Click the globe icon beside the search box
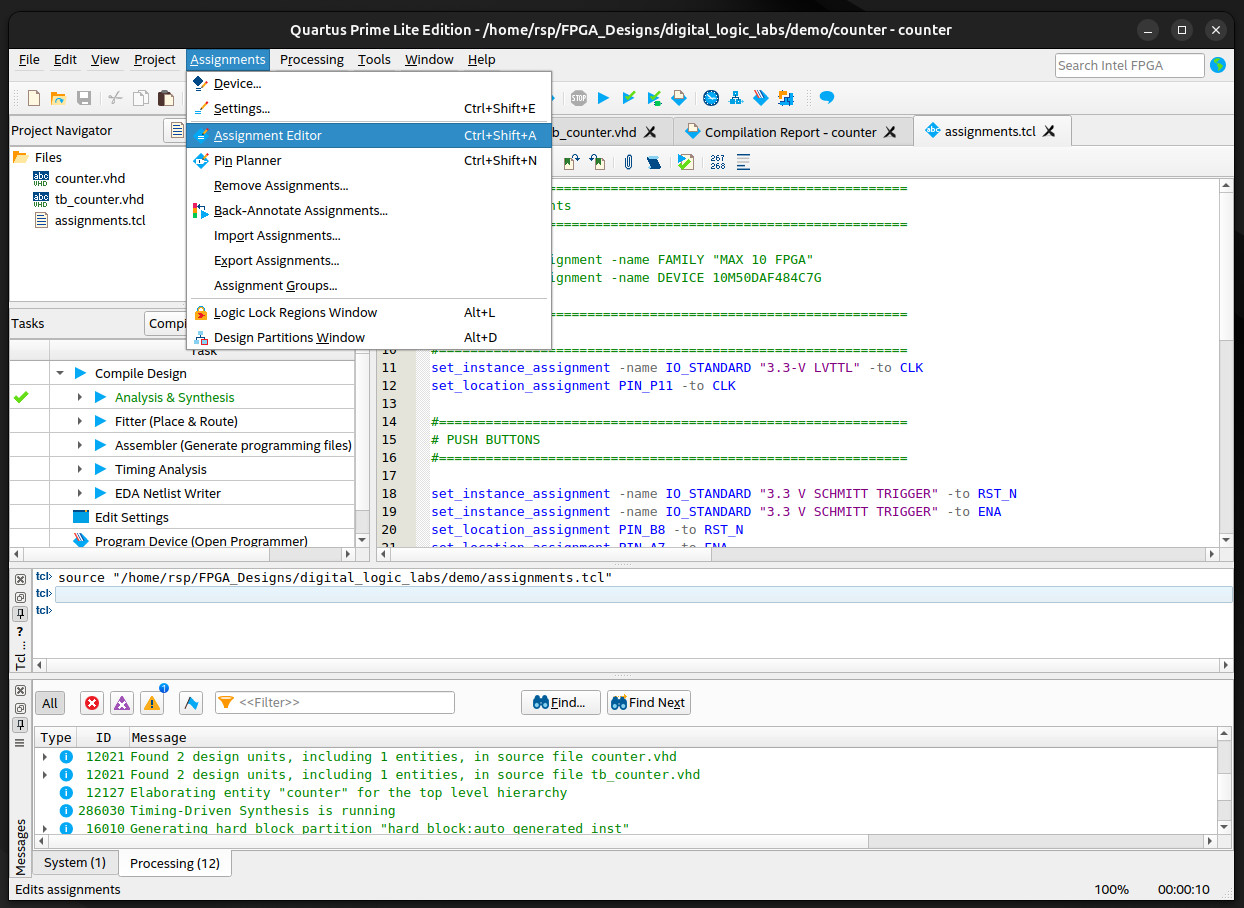1244x908 pixels. [1217, 65]
